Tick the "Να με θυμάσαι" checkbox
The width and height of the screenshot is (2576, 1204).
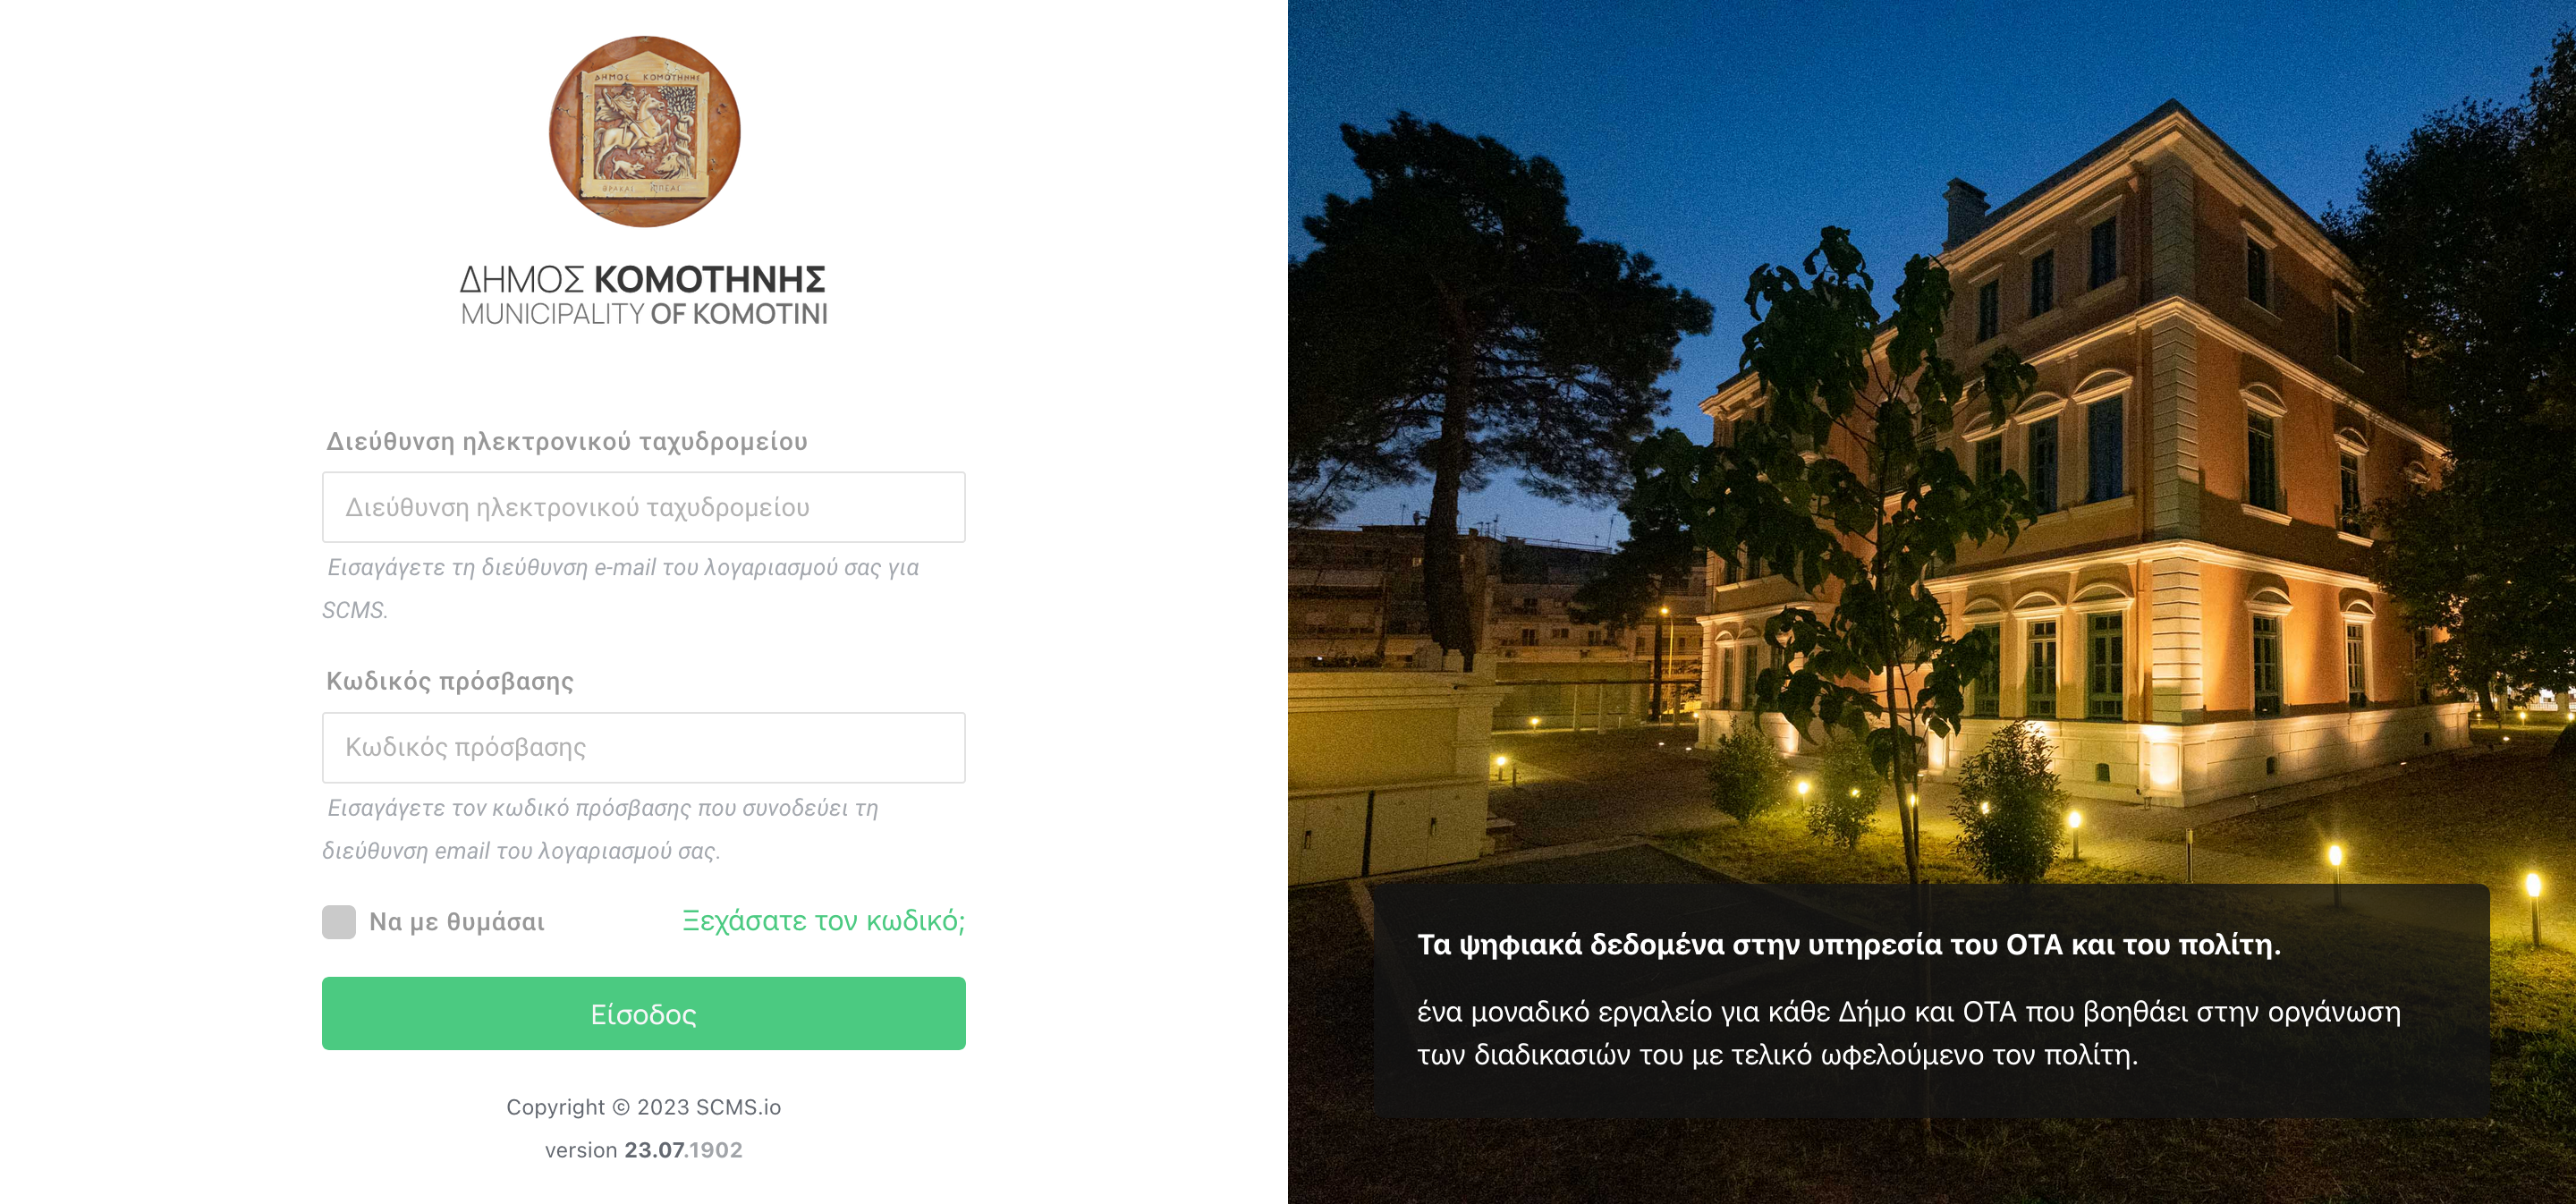(x=339, y=921)
